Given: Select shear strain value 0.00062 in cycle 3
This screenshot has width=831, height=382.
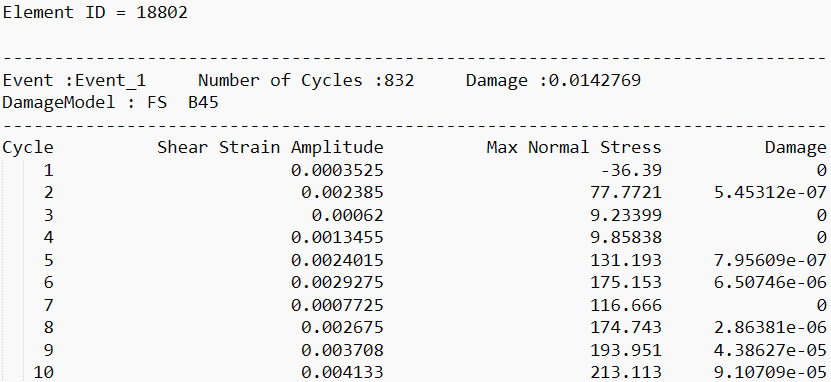Looking at the screenshot, I should click(347, 215).
